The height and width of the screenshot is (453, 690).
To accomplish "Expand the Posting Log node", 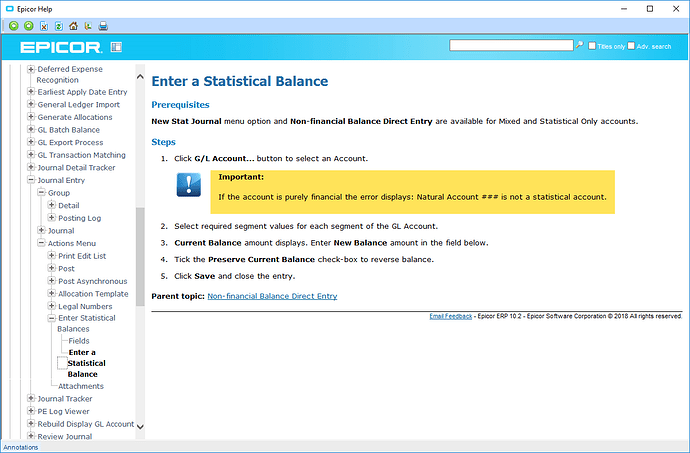I will coord(51,218).
